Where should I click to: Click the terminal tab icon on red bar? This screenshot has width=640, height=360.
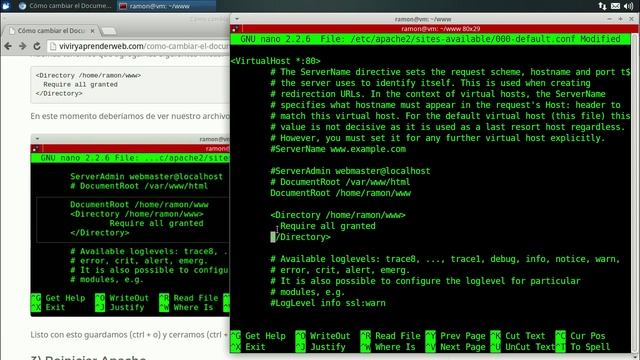(236, 29)
